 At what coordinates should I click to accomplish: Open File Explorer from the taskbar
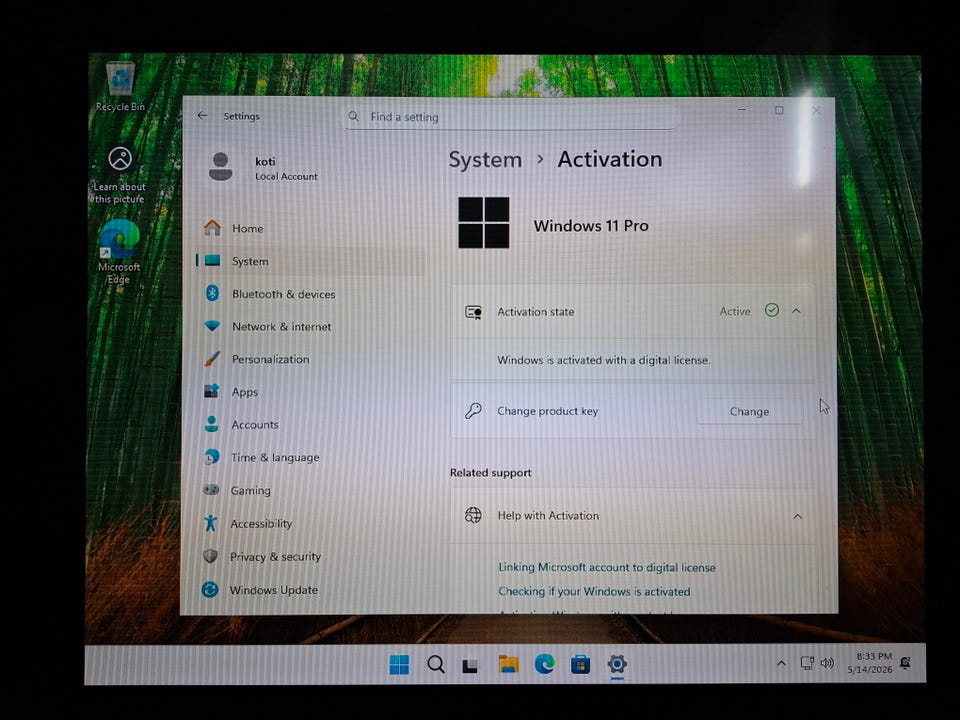[x=508, y=664]
